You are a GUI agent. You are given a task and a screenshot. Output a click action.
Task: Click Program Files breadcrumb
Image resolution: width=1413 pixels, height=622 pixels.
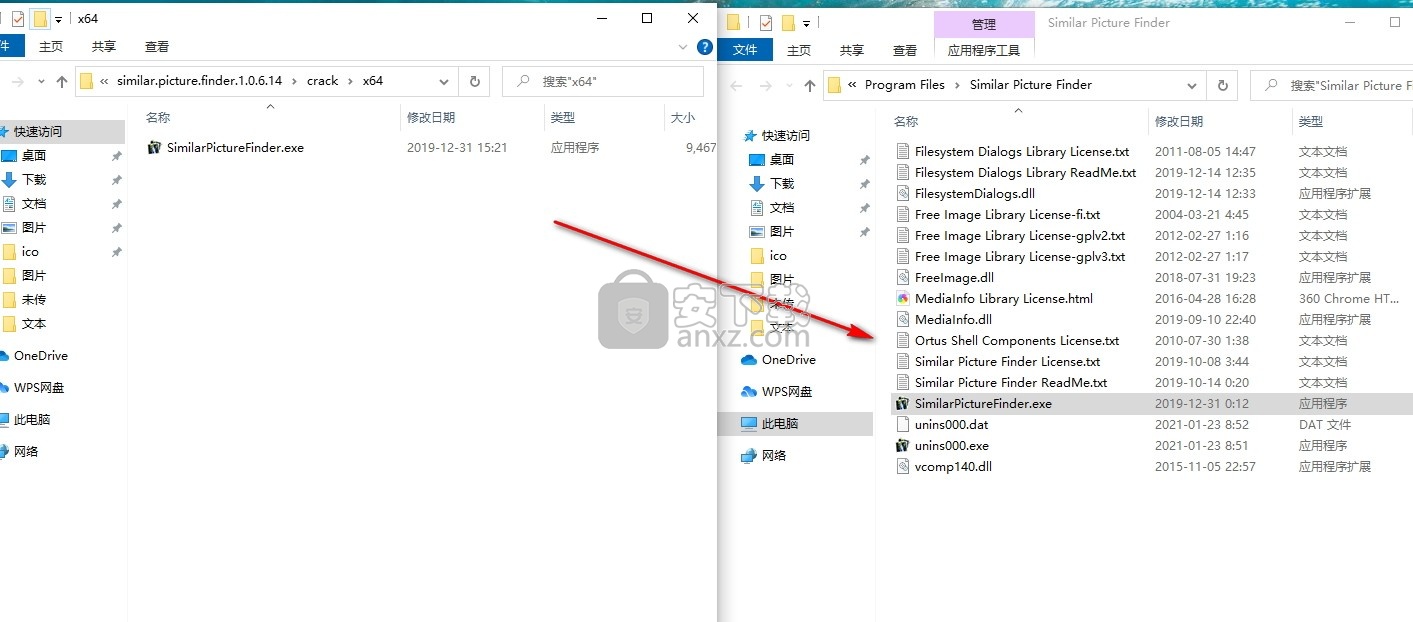click(905, 85)
